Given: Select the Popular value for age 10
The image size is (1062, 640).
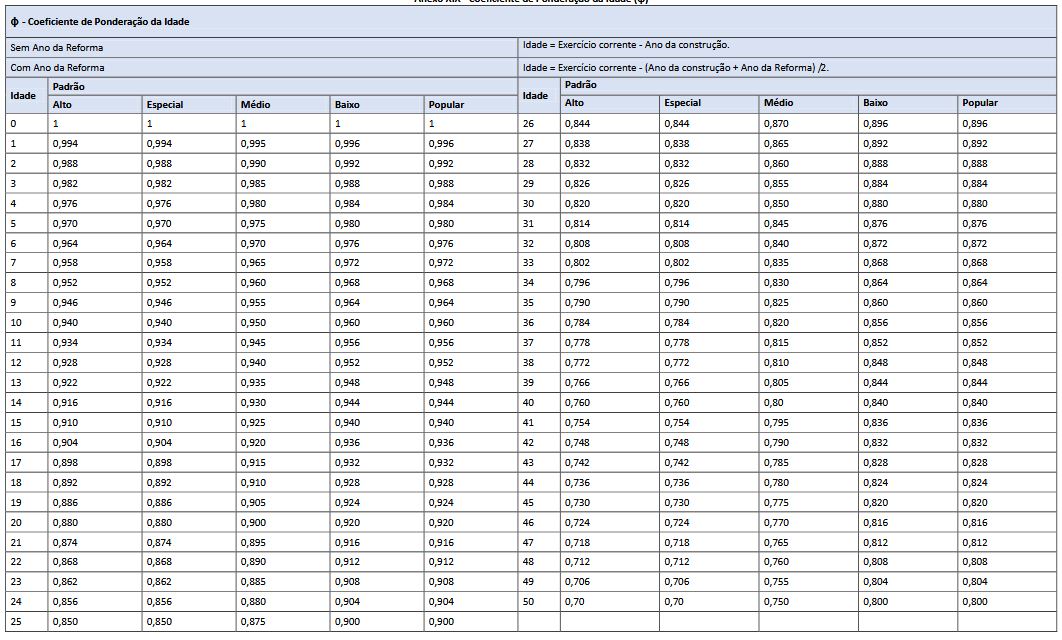Looking at the screenshot, I should (x=441, y=323).
